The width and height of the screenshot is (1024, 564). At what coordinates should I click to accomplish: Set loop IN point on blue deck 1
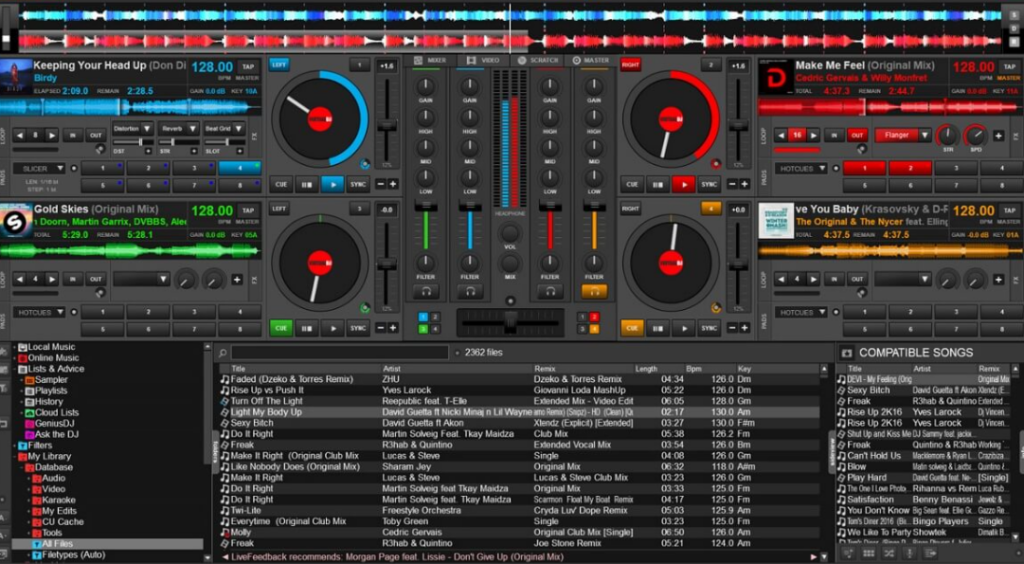point(72,136)
